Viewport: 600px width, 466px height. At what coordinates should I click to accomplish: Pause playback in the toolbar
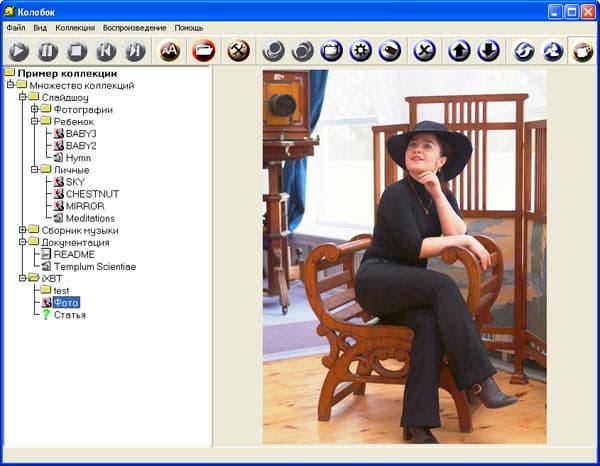point(48,51)
